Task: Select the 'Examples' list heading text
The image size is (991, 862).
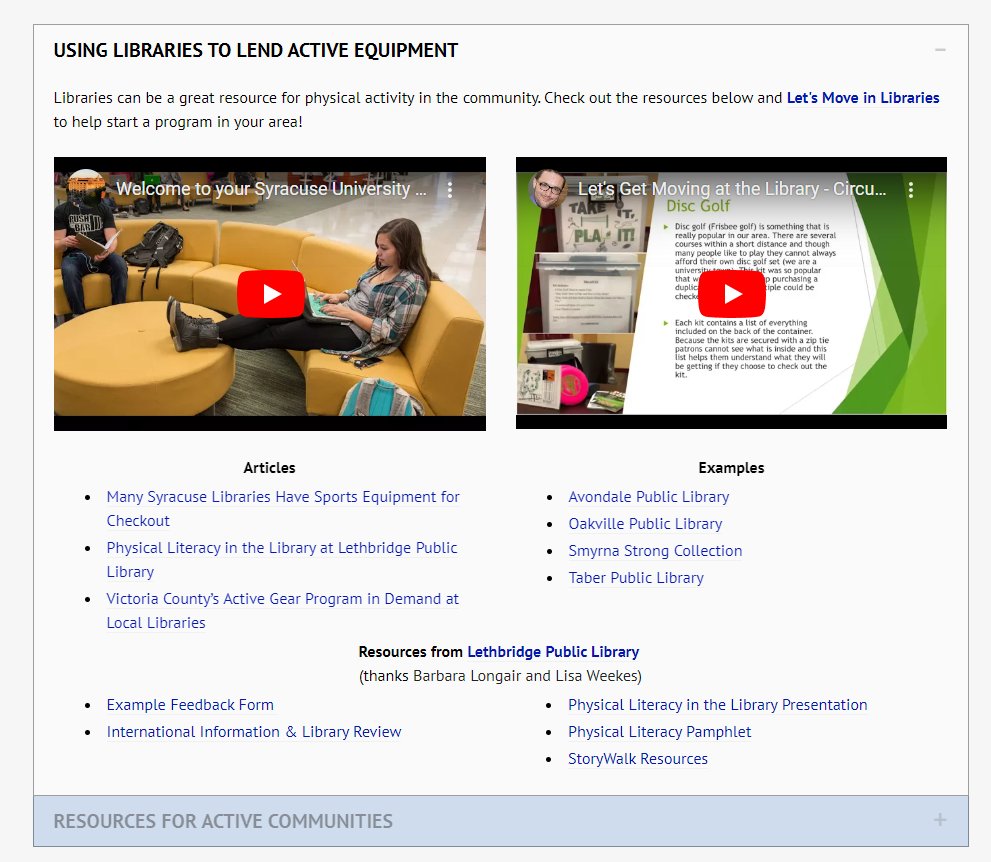Action: tap(731, 468)
